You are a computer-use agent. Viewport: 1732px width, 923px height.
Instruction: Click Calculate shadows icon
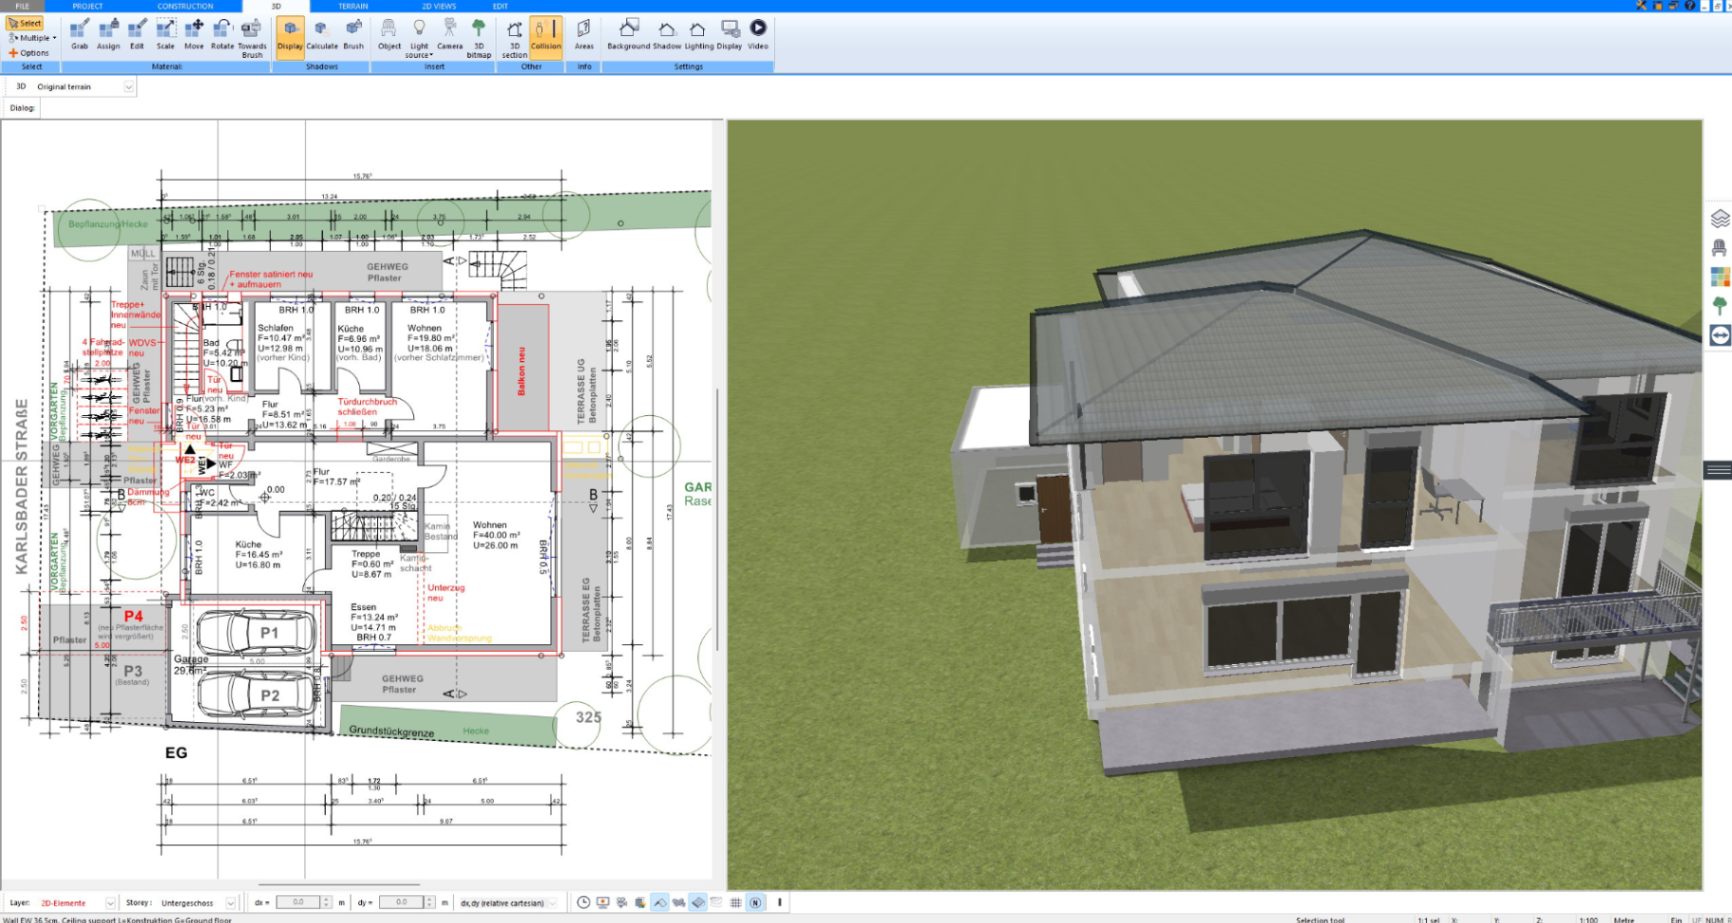click(322, 35)
